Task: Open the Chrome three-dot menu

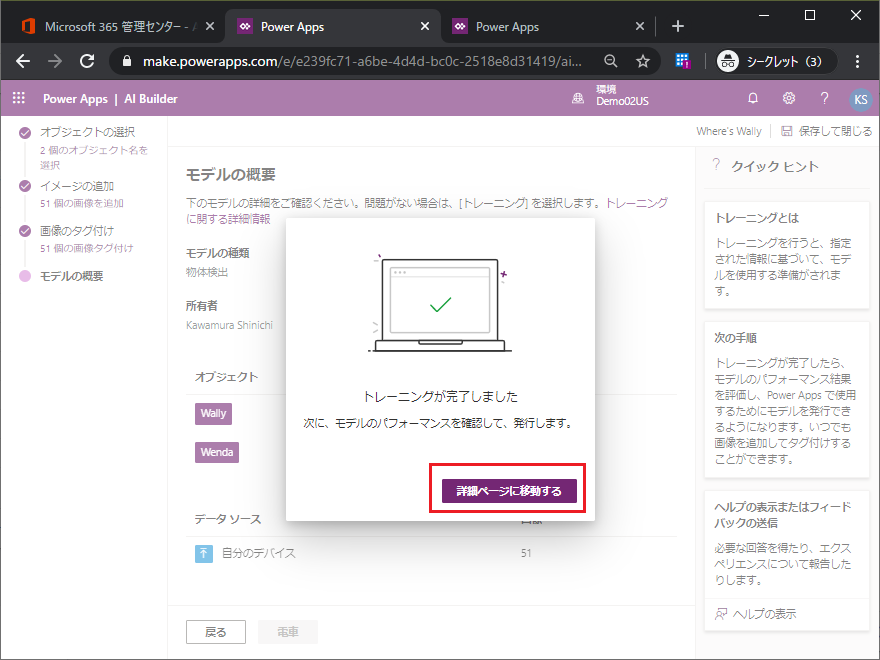Action: (857, 61)
